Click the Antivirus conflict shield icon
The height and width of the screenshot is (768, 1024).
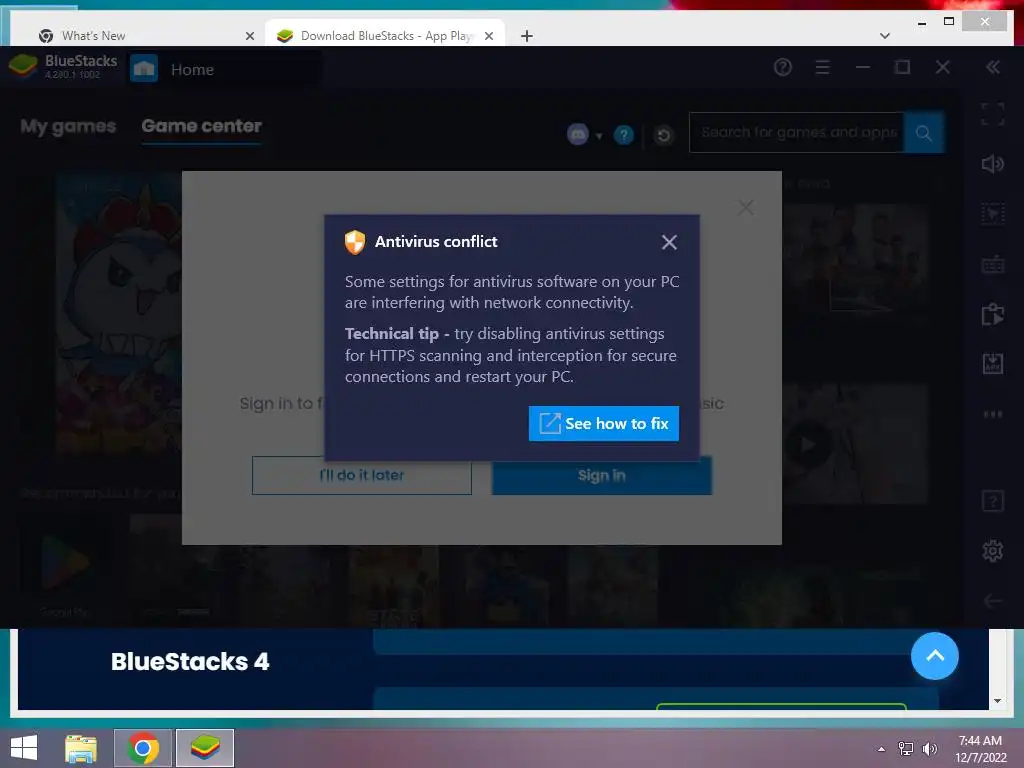click(355, 242)
